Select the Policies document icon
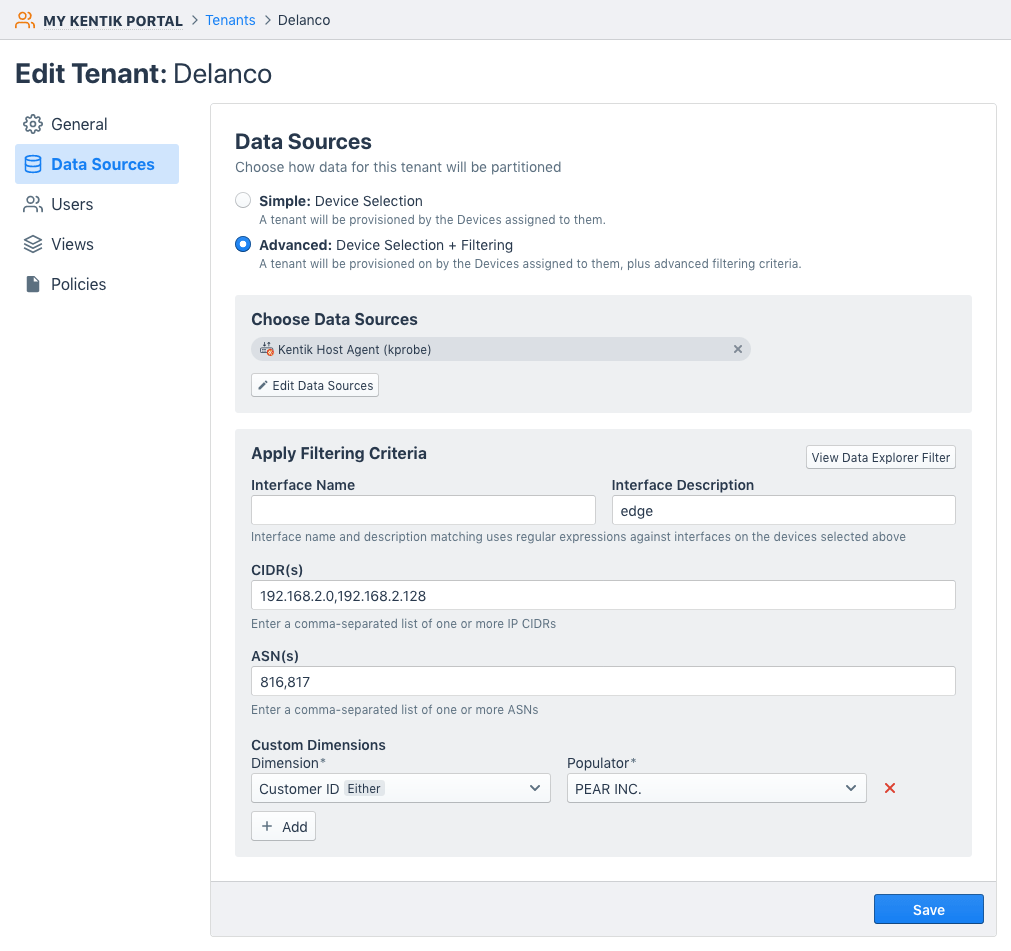Viewport: 1011px width, 951px height. pos(31,284)
